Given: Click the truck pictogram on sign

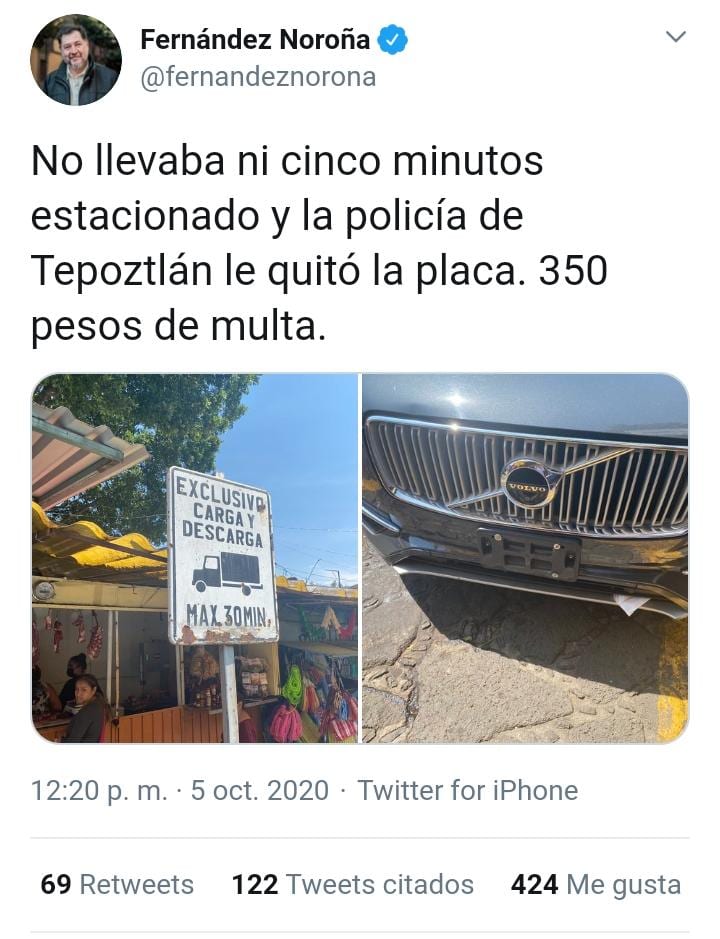Looking at the screenshot, I should 226,572.
